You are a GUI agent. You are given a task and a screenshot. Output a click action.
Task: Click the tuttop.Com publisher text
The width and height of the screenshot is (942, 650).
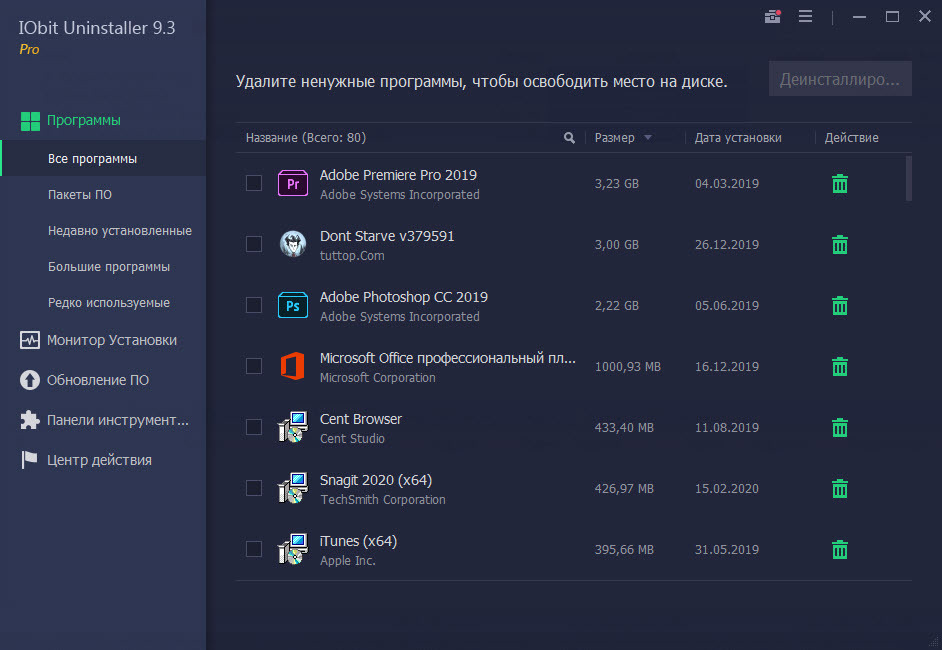tap(352, 256)
